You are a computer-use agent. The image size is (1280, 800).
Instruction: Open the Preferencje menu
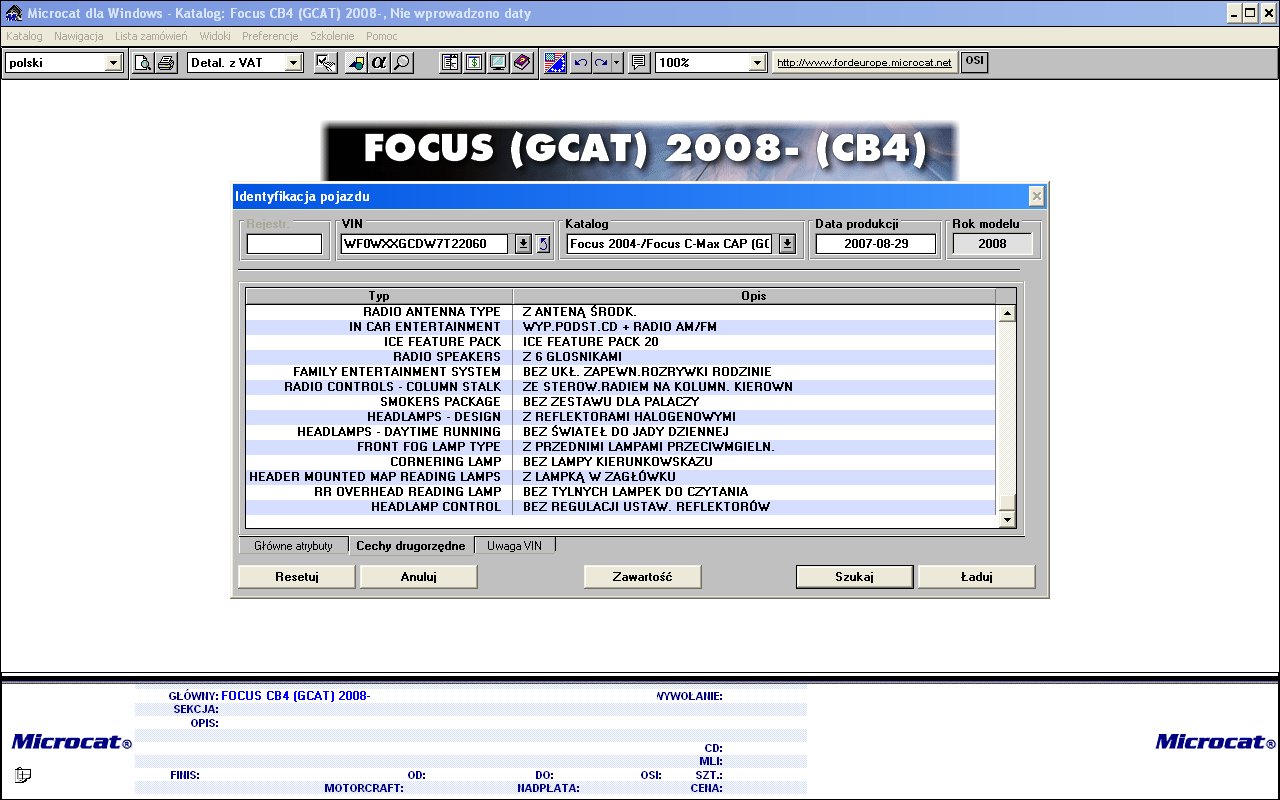270,36
